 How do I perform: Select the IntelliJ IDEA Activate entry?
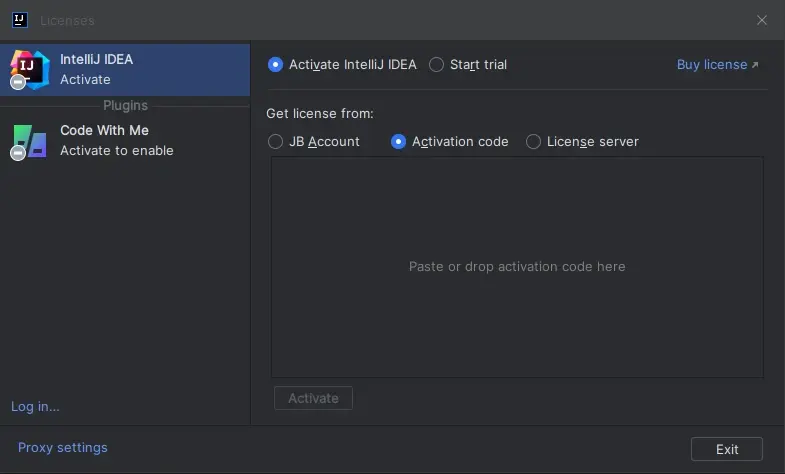coord(125,69)
